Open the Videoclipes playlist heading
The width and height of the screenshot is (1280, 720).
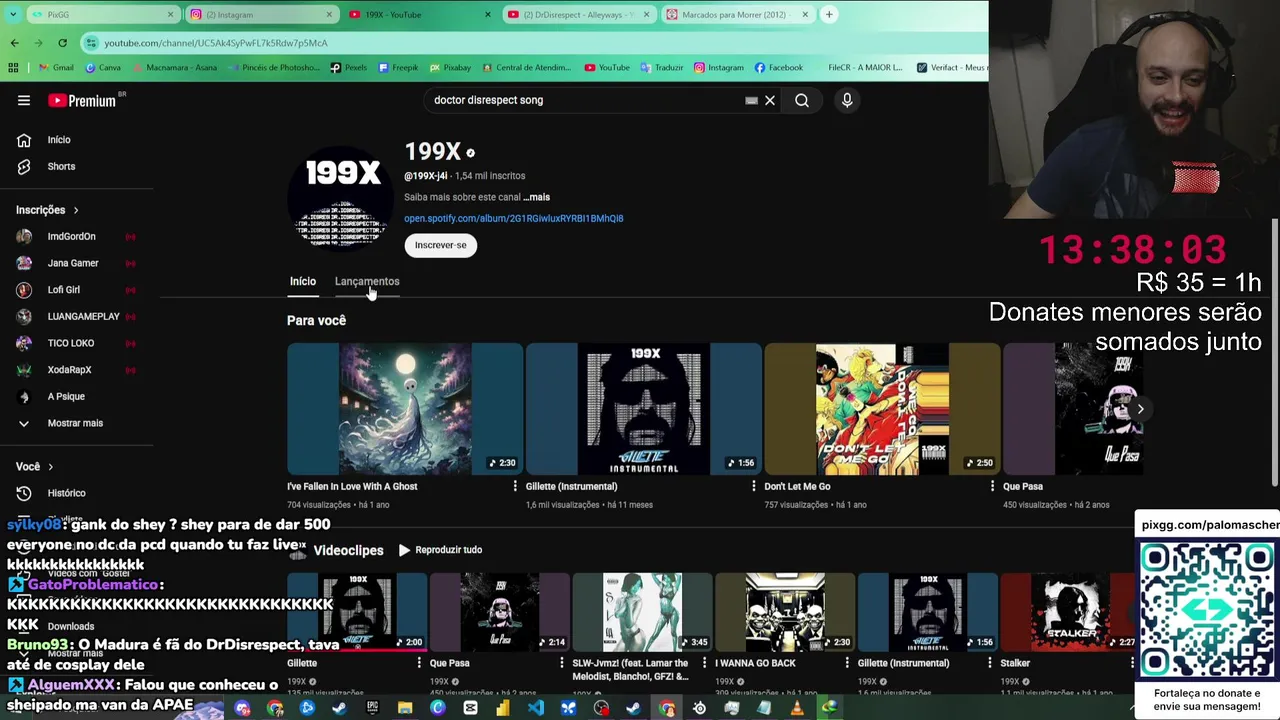coord(348,550)
